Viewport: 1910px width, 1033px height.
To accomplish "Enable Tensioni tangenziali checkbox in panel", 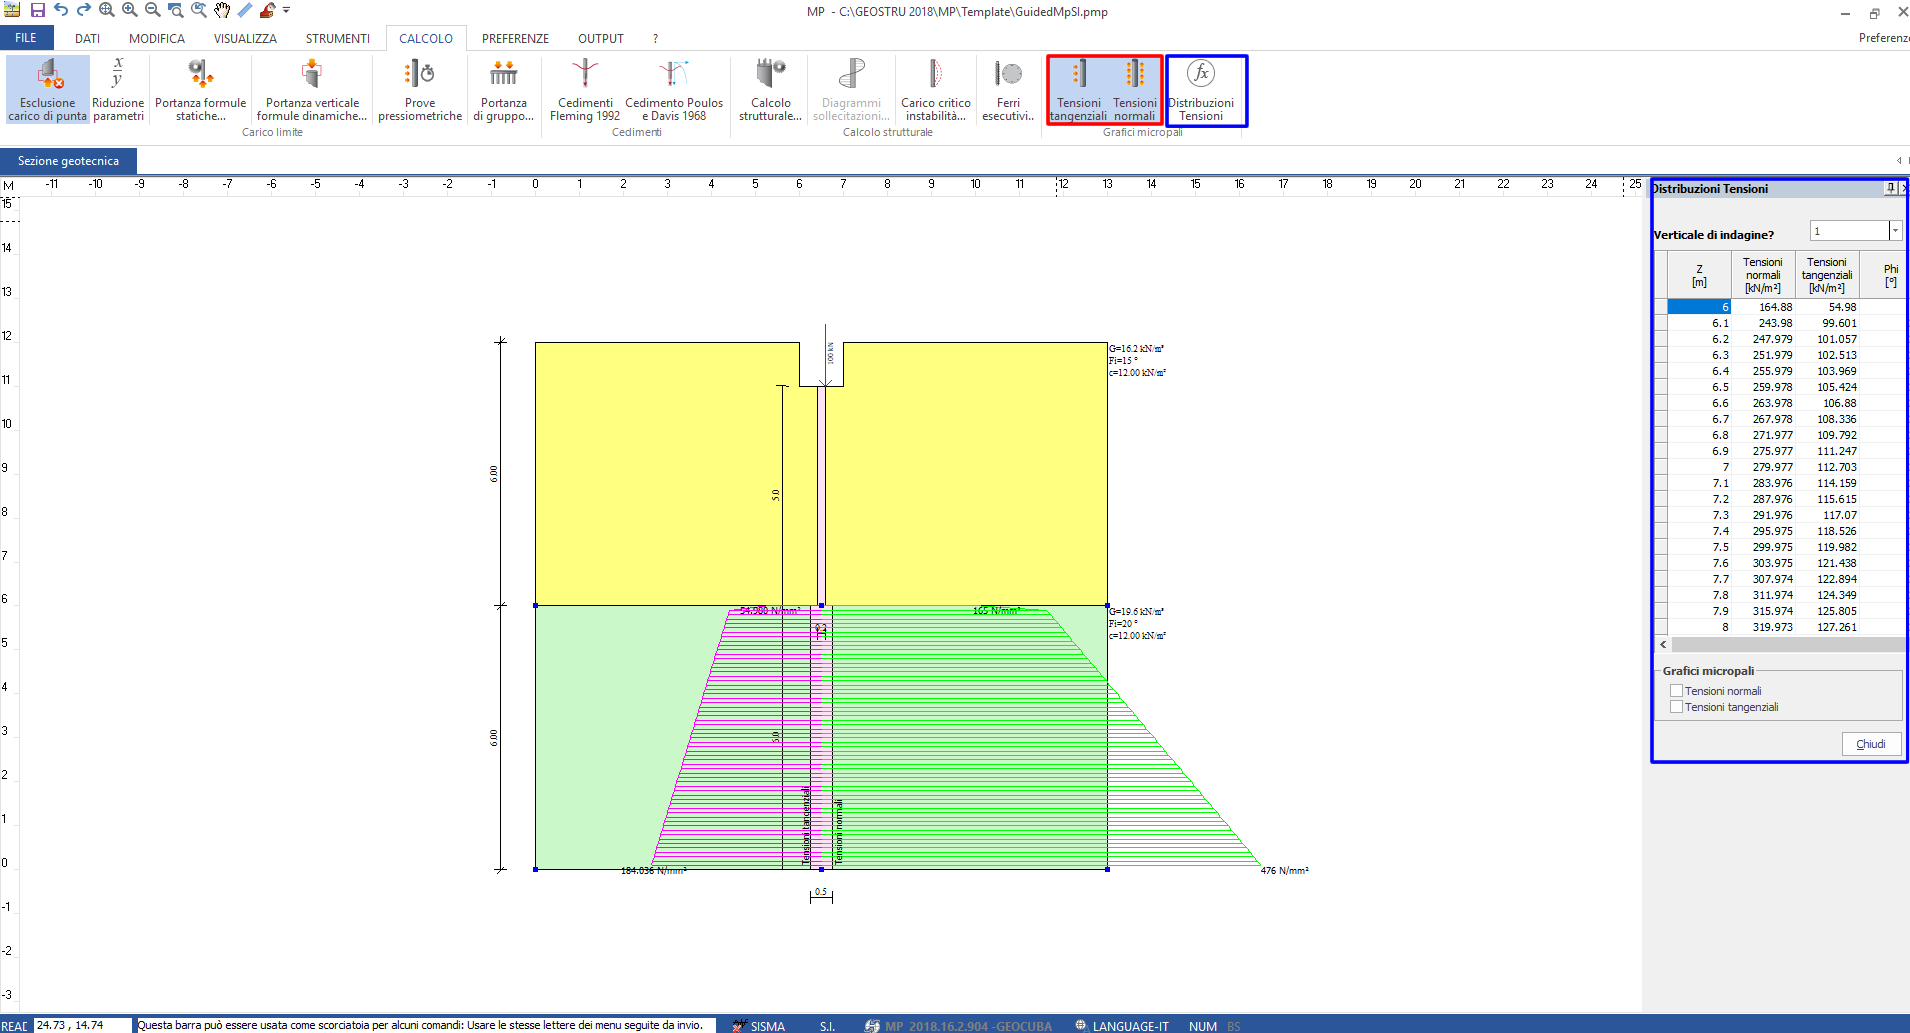I will click(1677, 707).
